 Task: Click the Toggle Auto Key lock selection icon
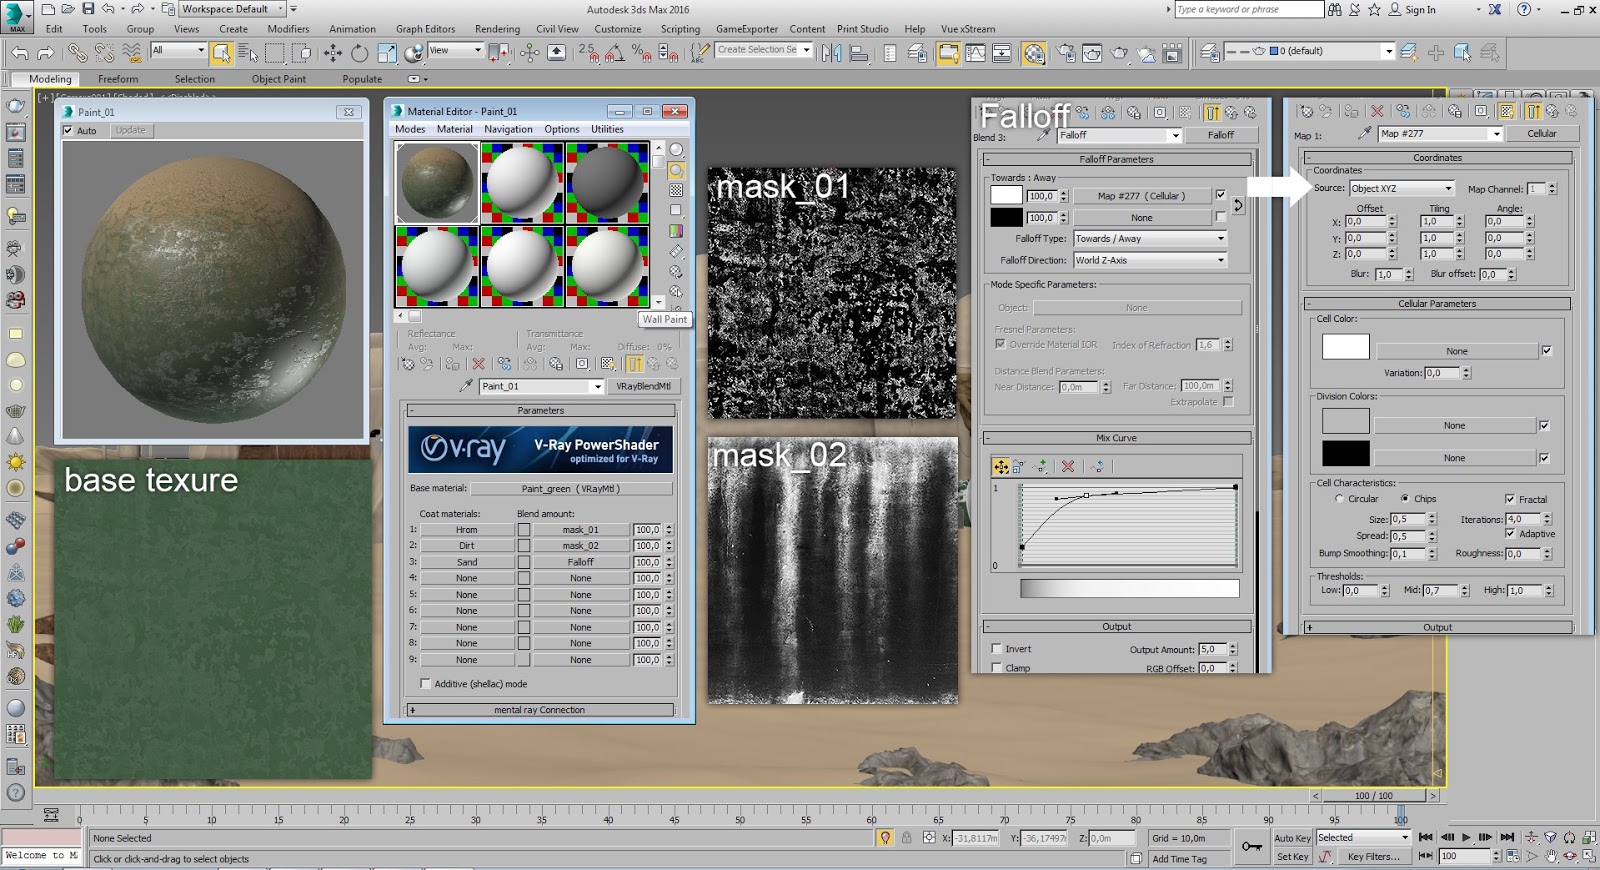point(906,838)
